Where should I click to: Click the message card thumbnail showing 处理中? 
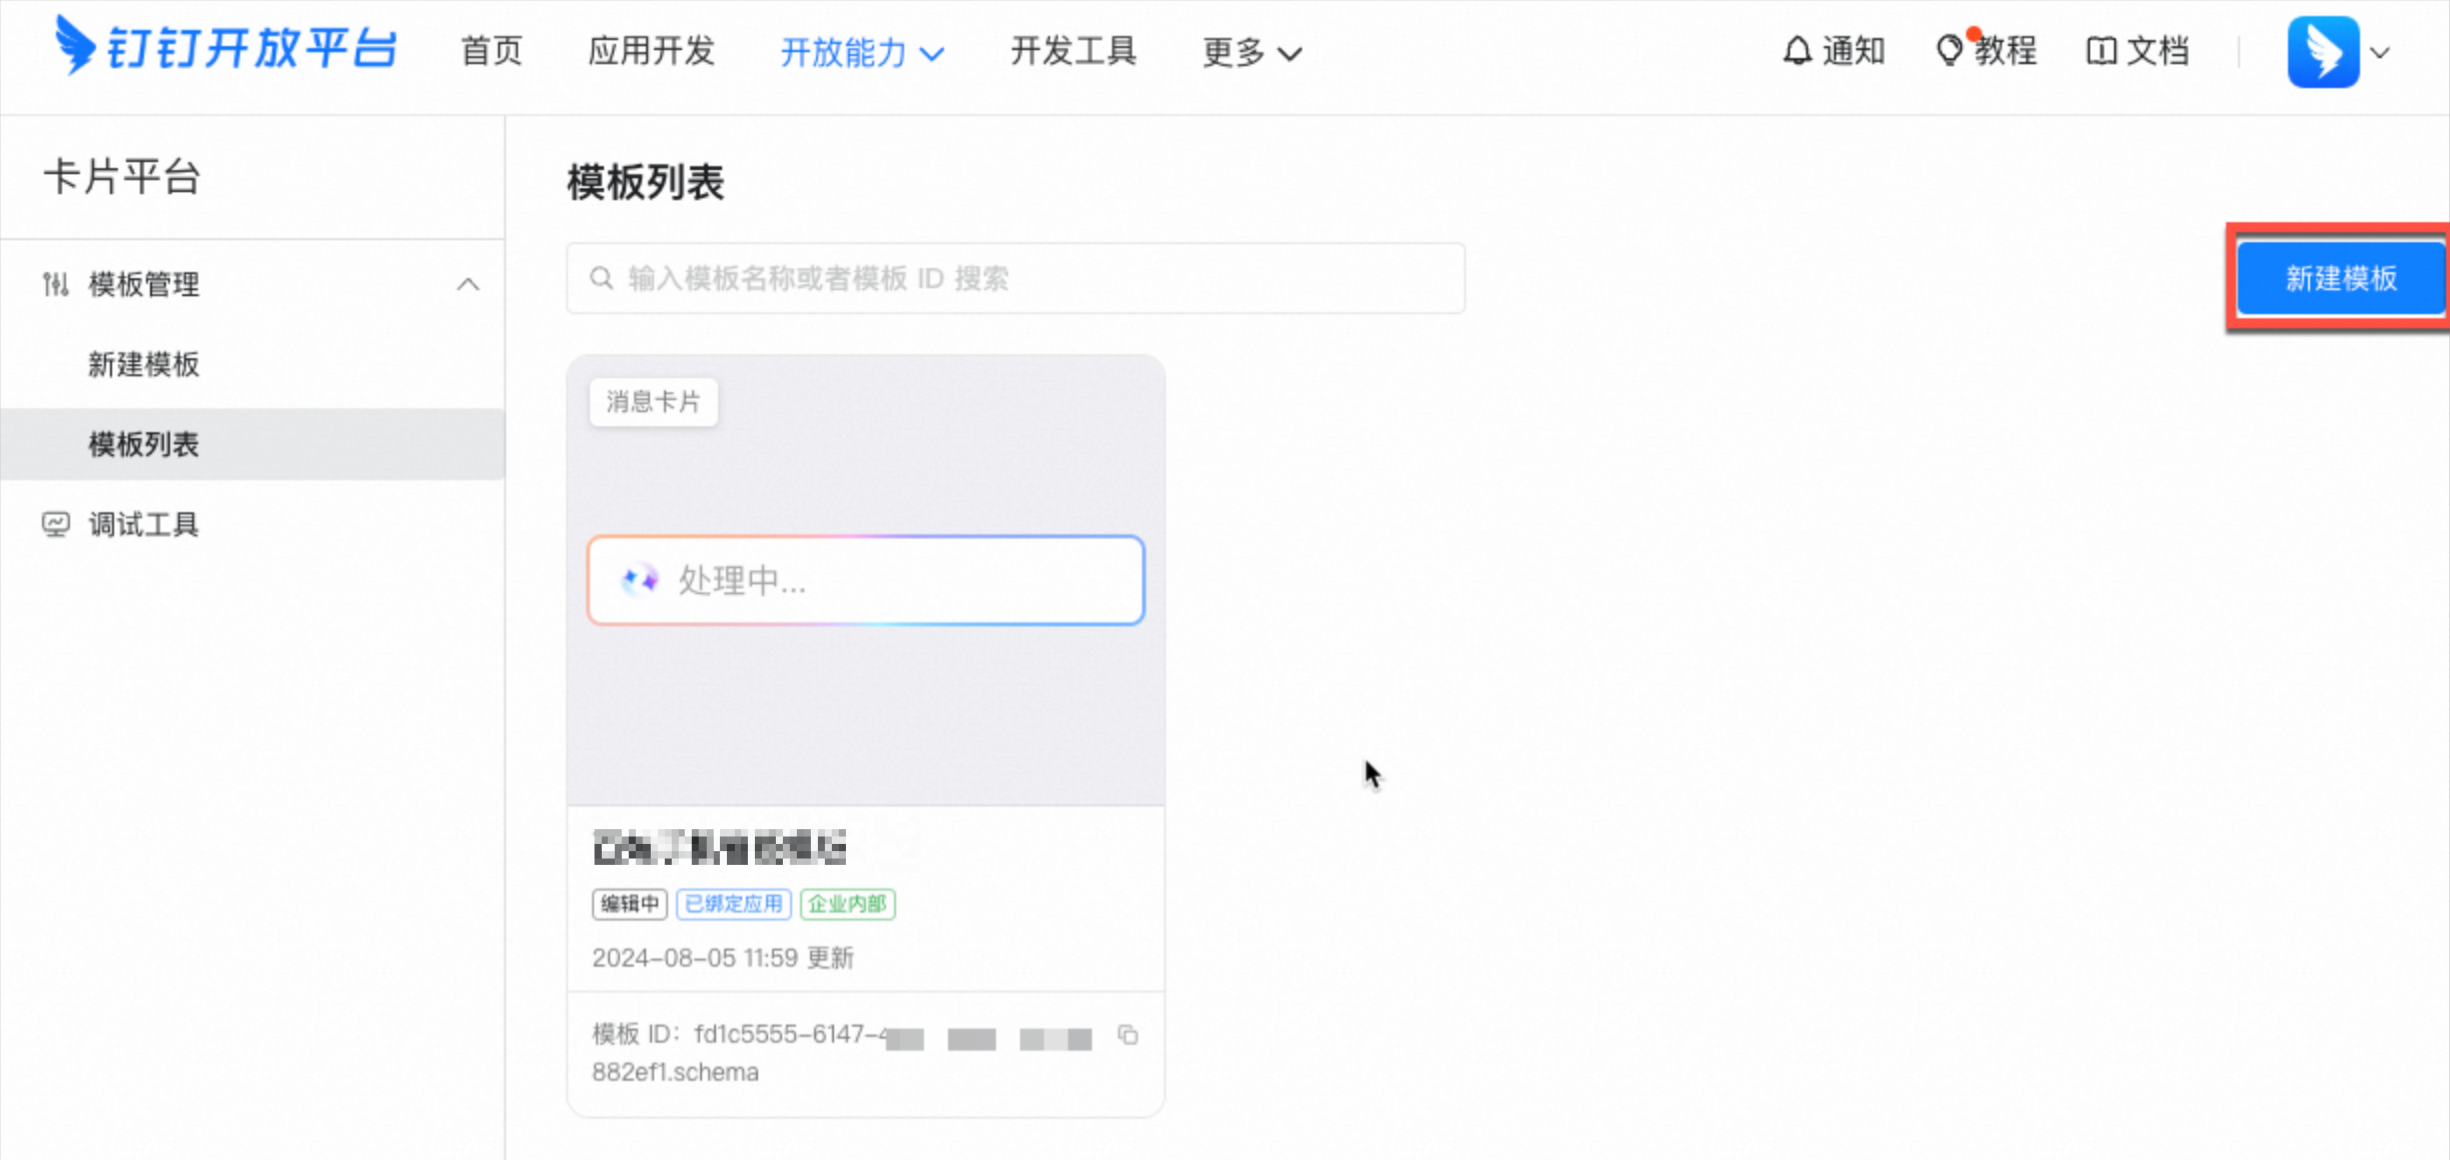coord(865,580)
